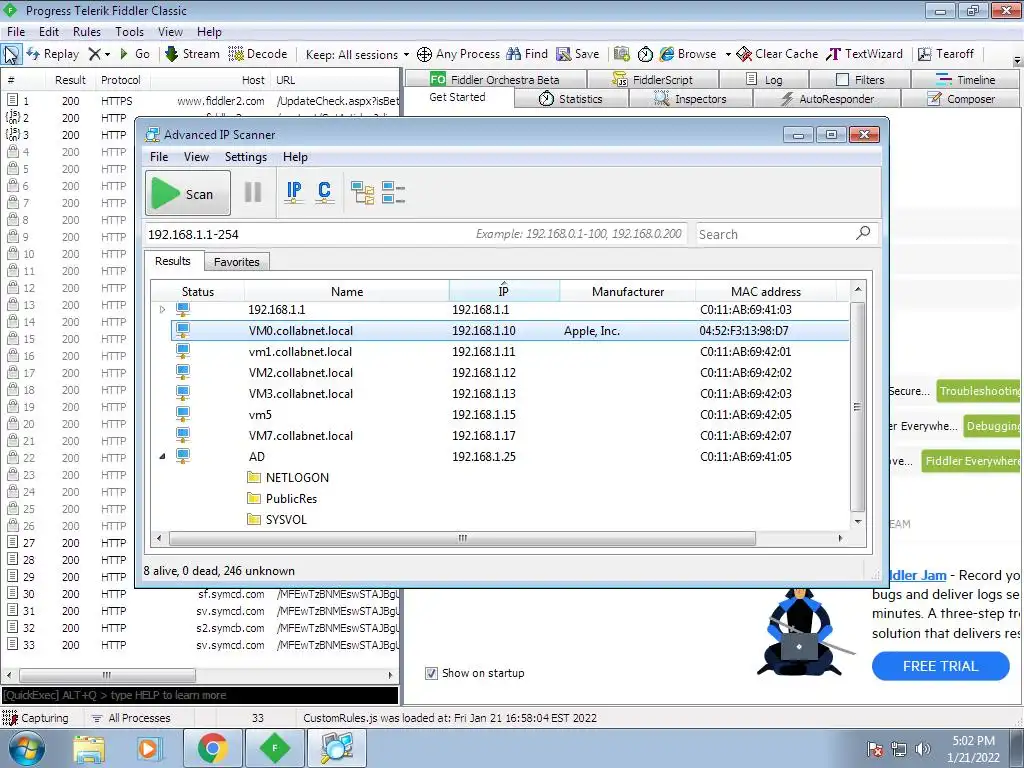
Task: Click the results vertical scrollbar thumb
Action: (x=857, y=407)
